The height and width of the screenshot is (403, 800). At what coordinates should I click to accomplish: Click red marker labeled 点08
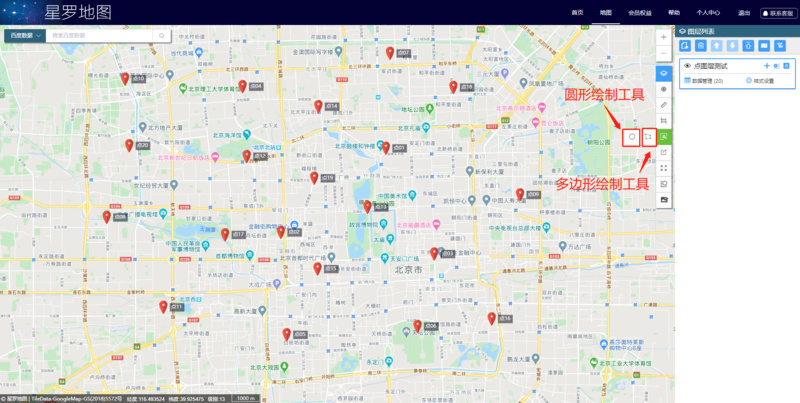point(107,217)
